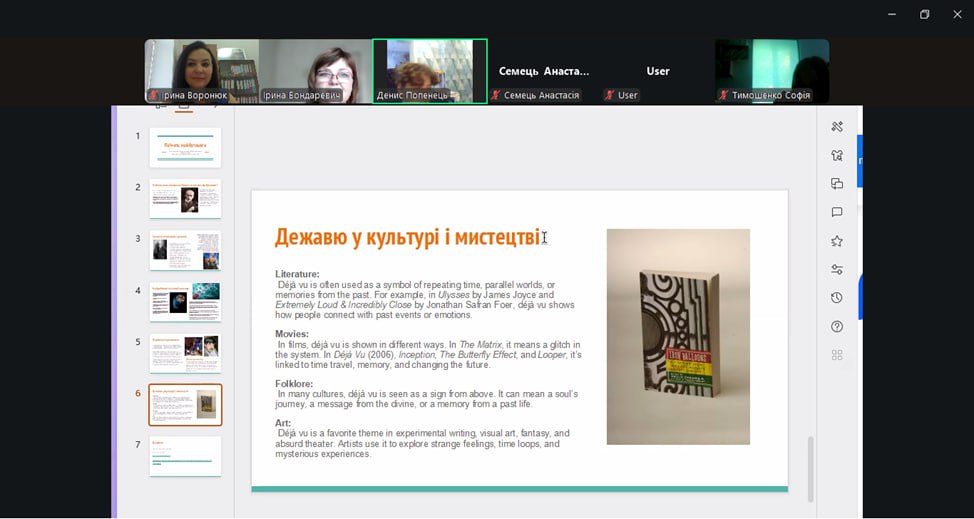Select slide 1 thumbnail in the panel
Screen dimensions: 974x519
point(185,147)
